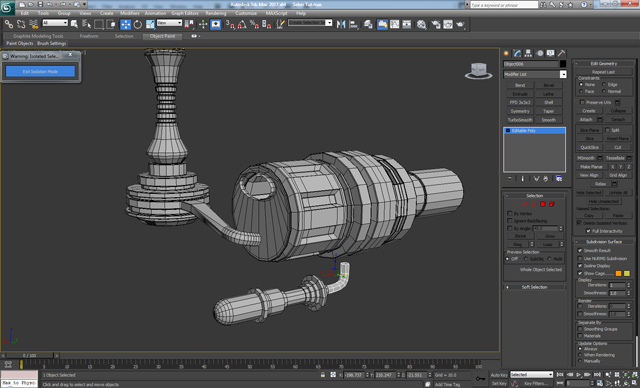Open the Utilities hammer panel tab
640x388 pixels.
pos(562,53)
